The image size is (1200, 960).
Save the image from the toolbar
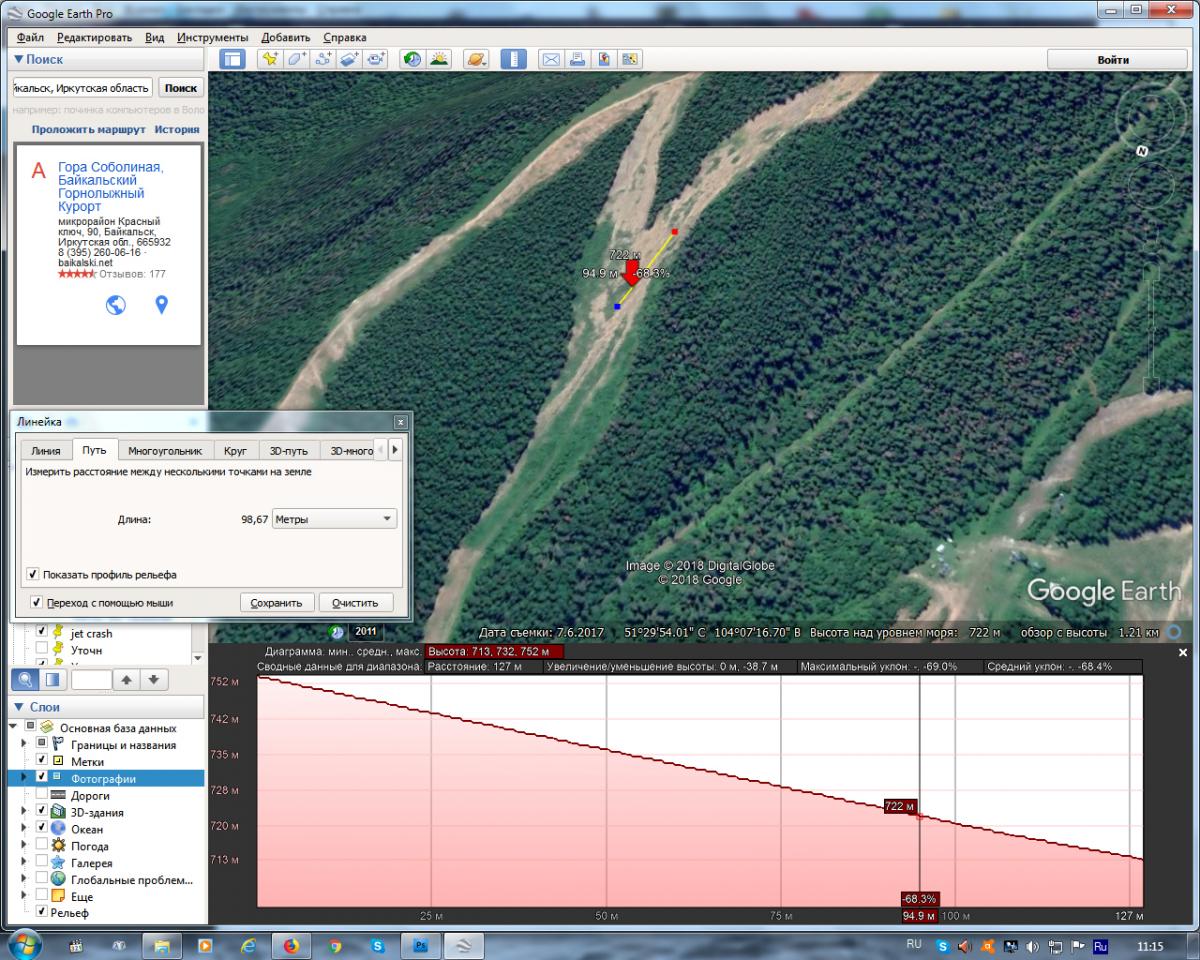[604, 59]
